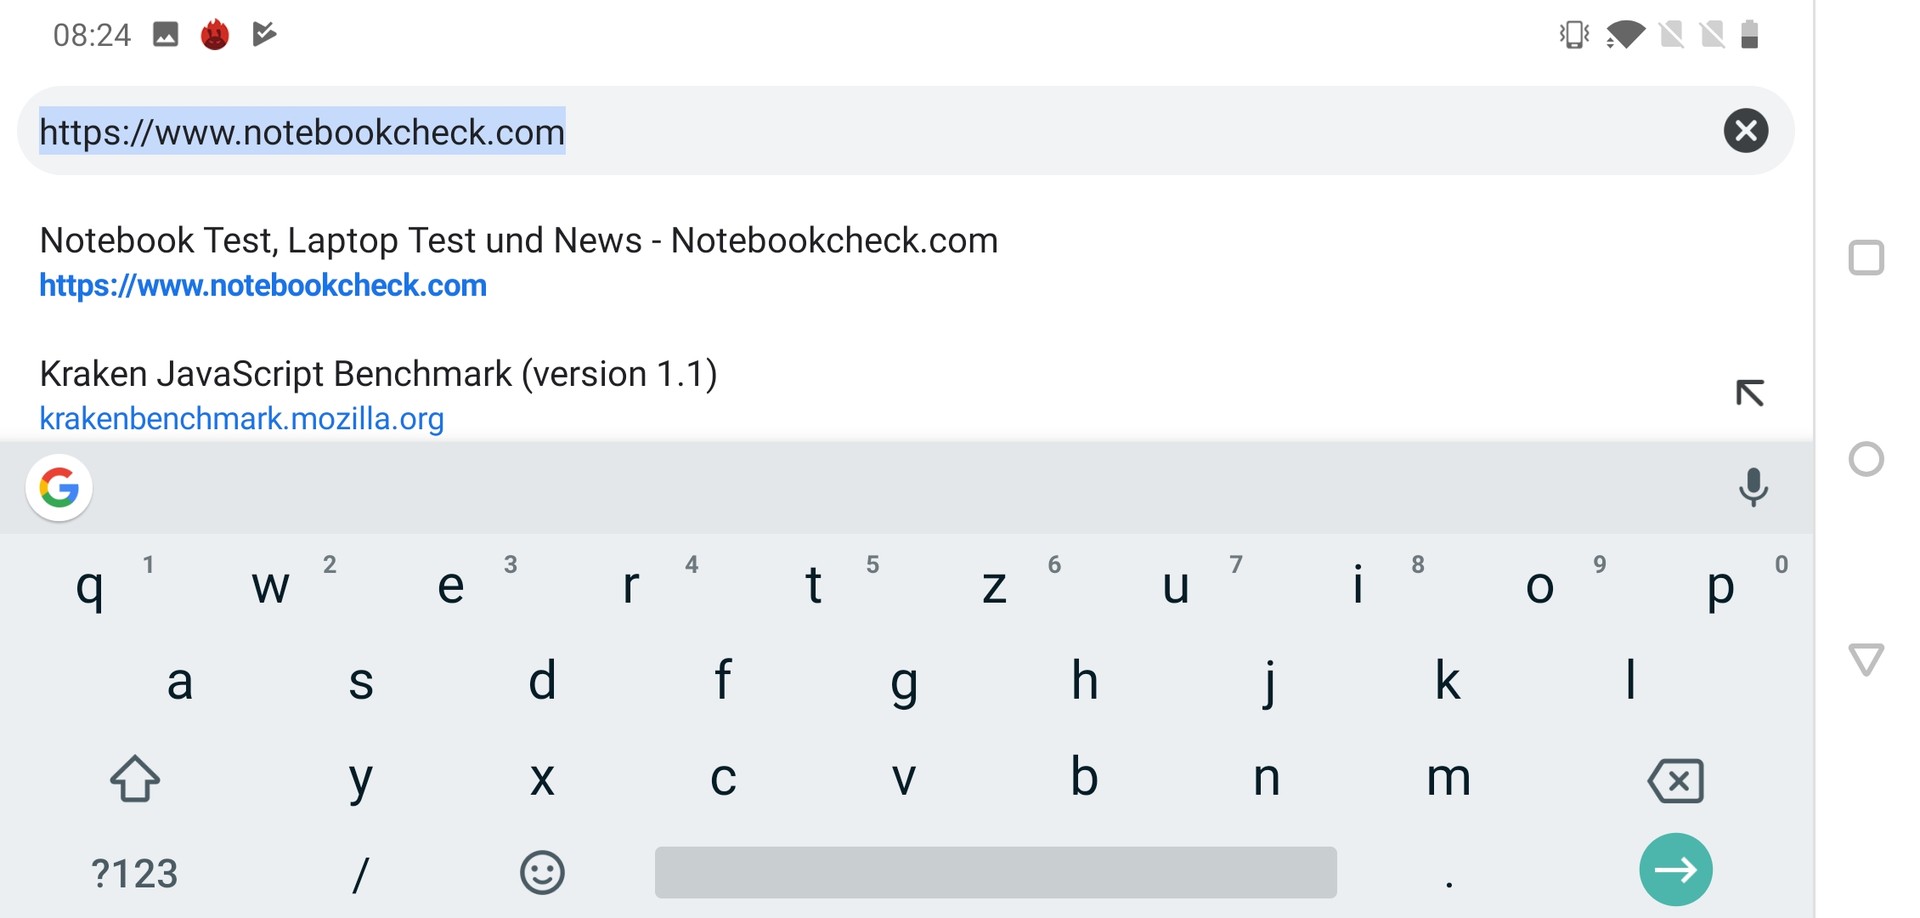Toggle the Shift key on the keyboard
1920x918 pixels.
point(135,778)
